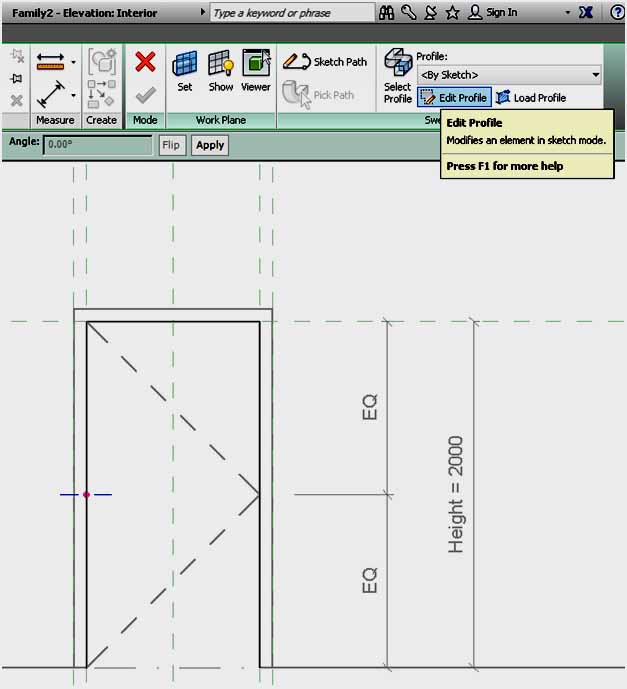The height and width of the screenshot is (689, 627).
Task: Click the Edit Profile button
Action: pyautogui.click(x=454, y=98)
